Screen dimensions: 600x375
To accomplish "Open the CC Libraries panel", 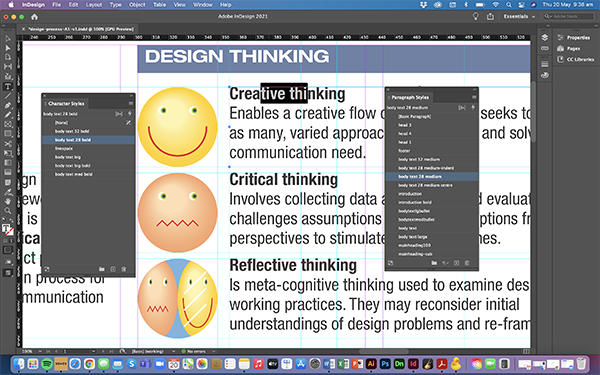I will click(576, 59).
